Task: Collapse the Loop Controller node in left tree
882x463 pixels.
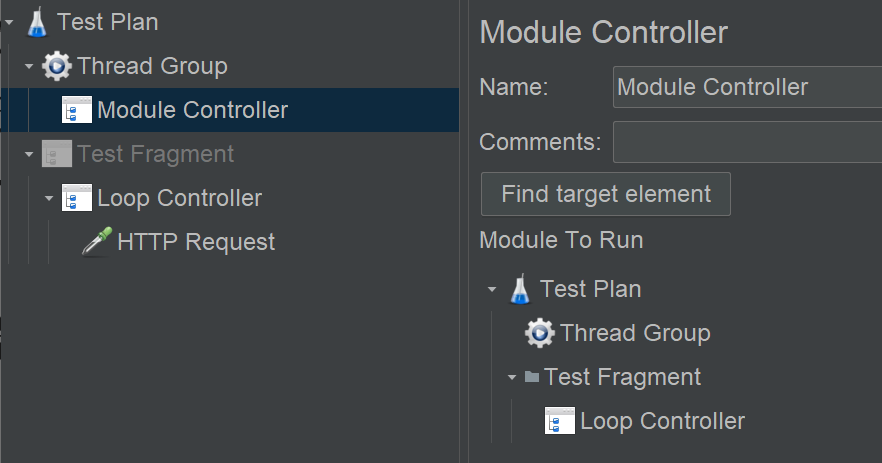Action: pos(49,198)
